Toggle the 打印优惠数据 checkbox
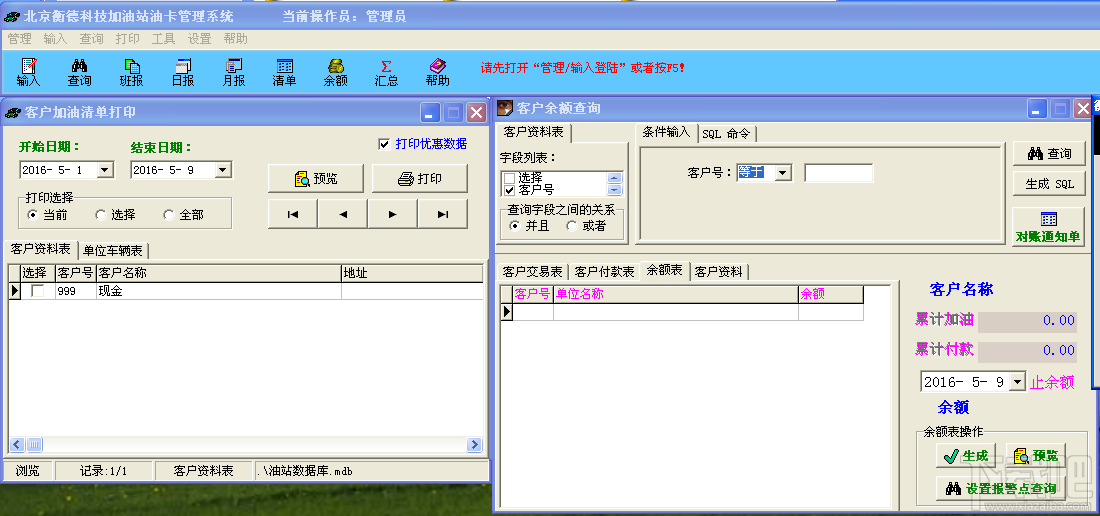Image resolution: width=1100 pixels, height=516 pixels. (x=384, y=144)
